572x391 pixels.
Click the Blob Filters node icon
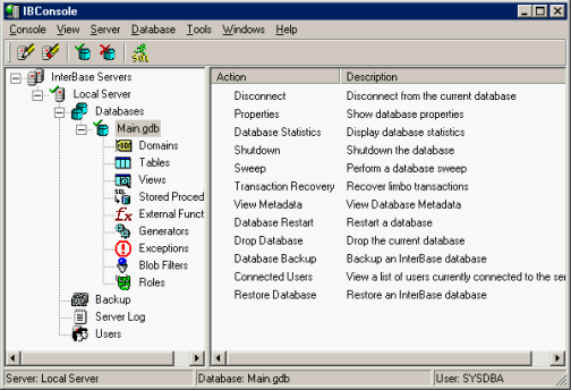[x=123, y=266]
